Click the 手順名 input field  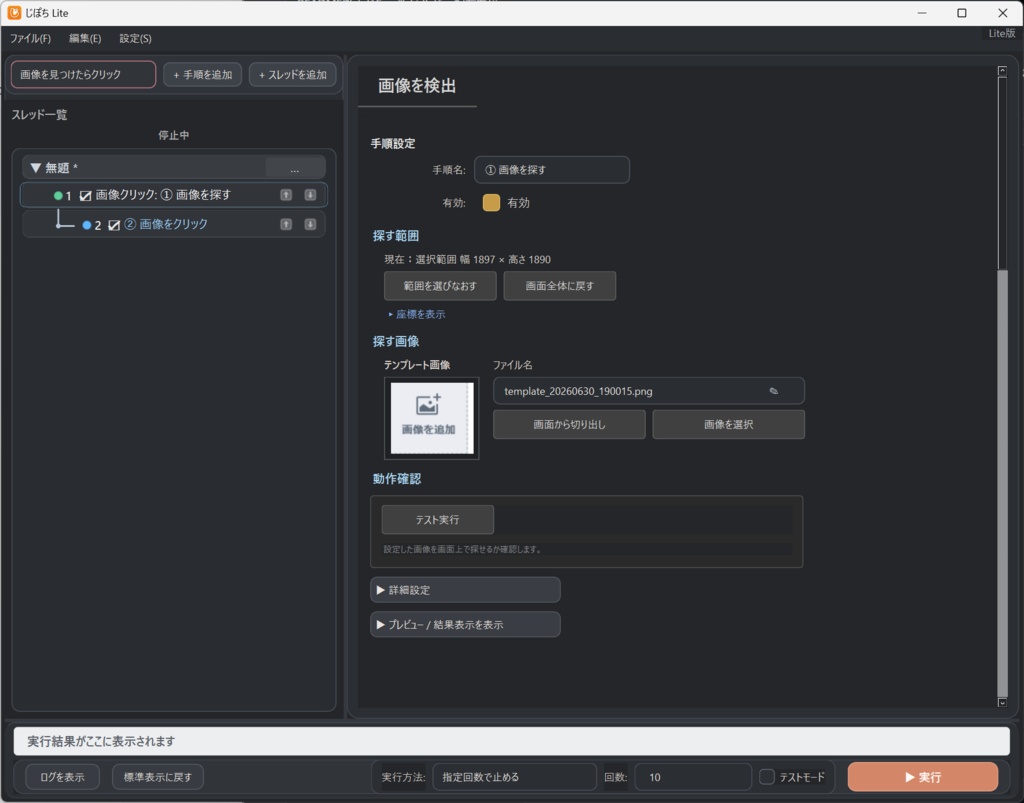tap(552, 170)
